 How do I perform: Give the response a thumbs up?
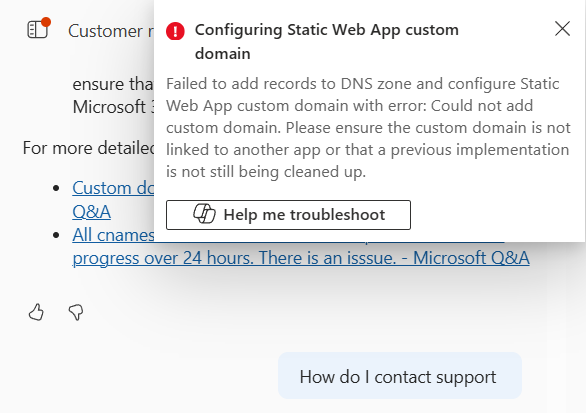36,312
